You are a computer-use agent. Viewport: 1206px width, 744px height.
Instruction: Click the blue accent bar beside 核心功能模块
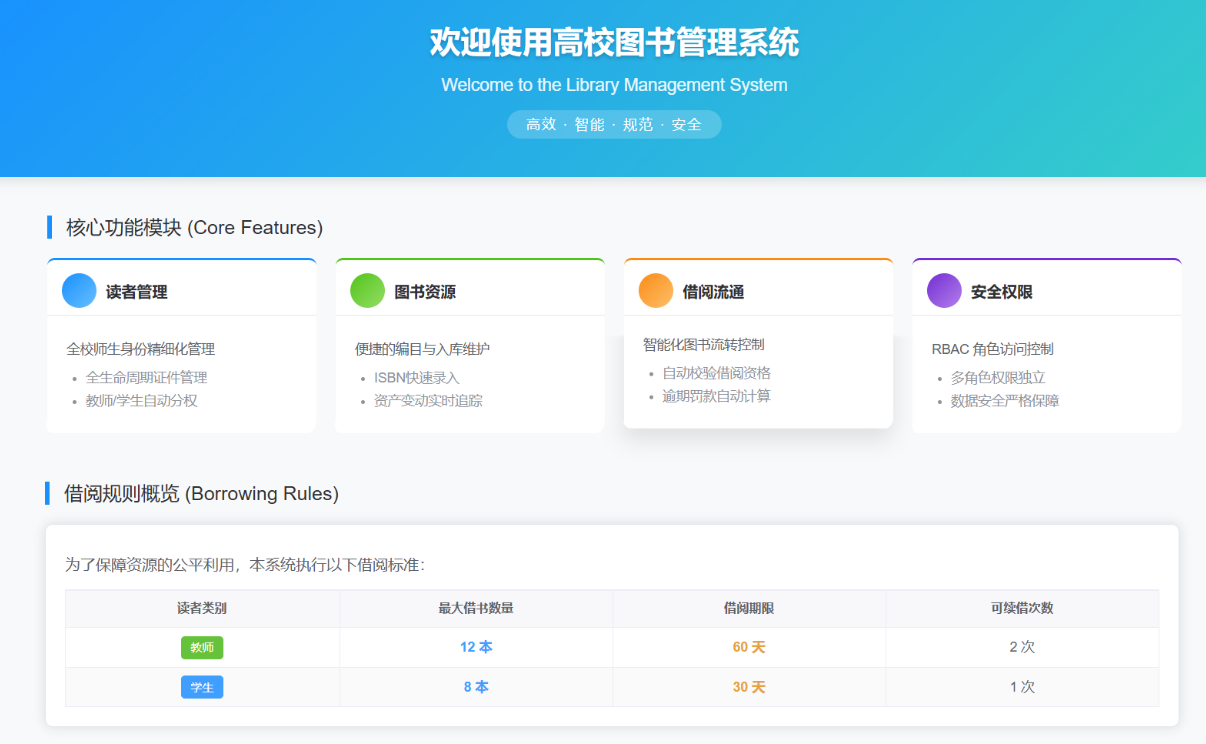(47, 227)
